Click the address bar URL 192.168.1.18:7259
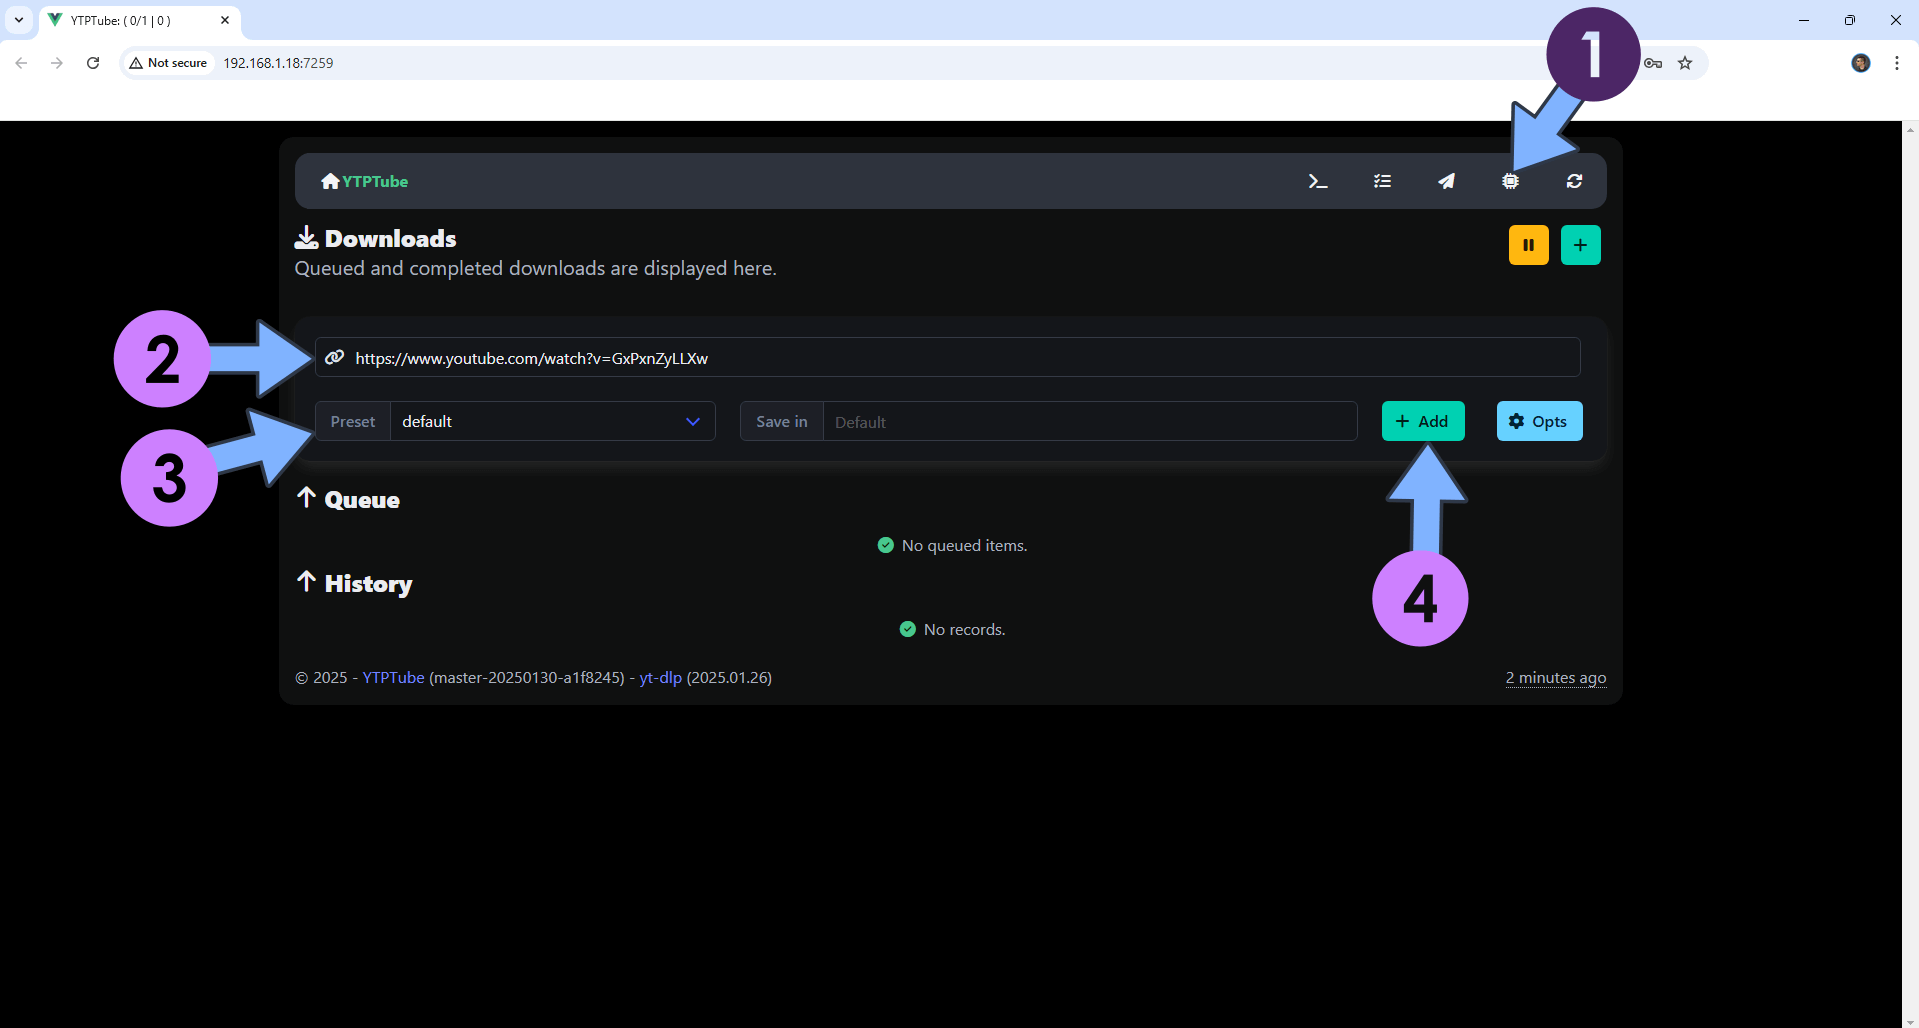The width and height of the screenshot is (1919, 1028). tap(278, 63)
